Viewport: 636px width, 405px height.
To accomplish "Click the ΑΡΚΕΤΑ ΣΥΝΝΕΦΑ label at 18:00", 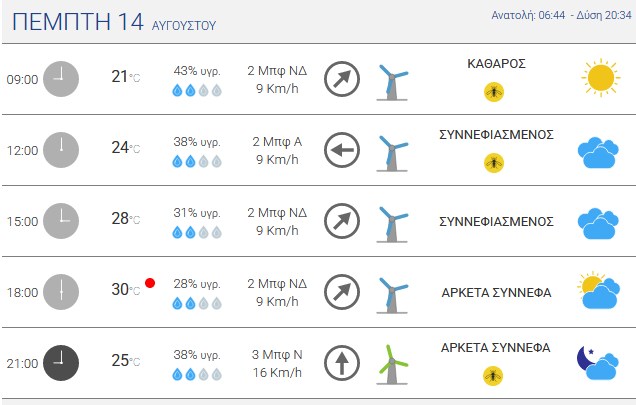I will point(496,293).
